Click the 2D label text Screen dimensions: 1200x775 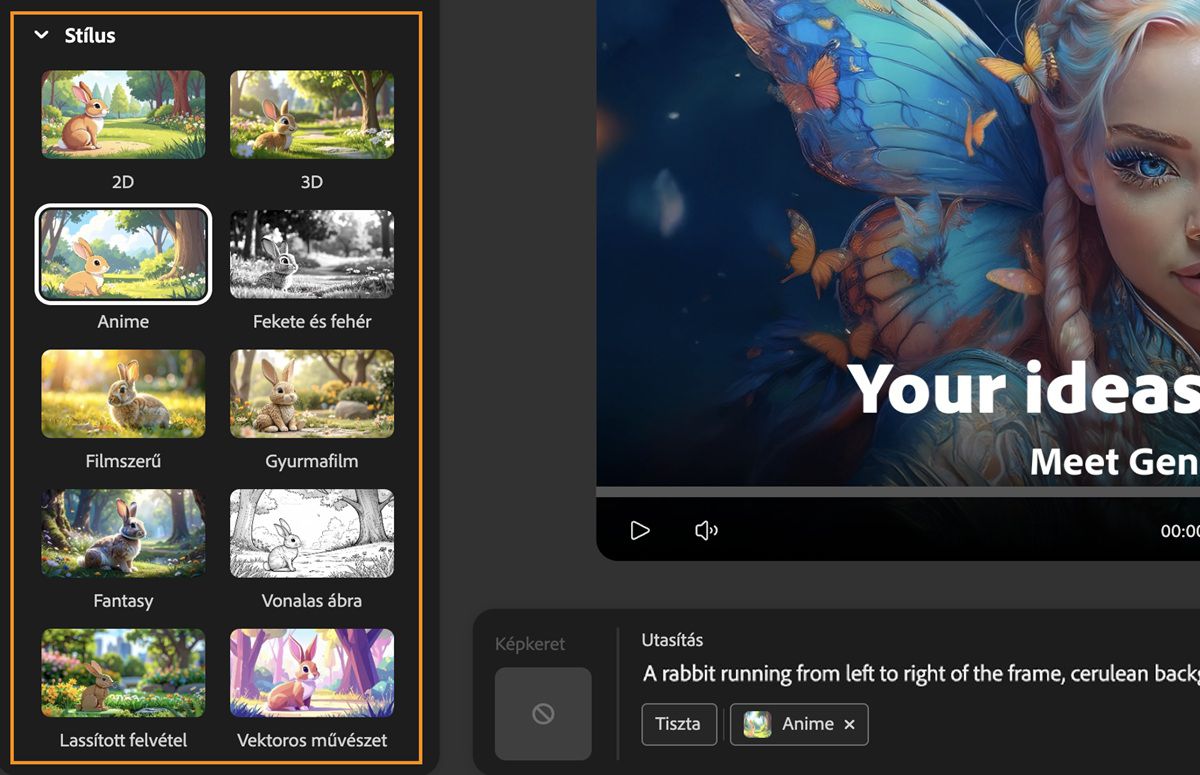point(123,182)
